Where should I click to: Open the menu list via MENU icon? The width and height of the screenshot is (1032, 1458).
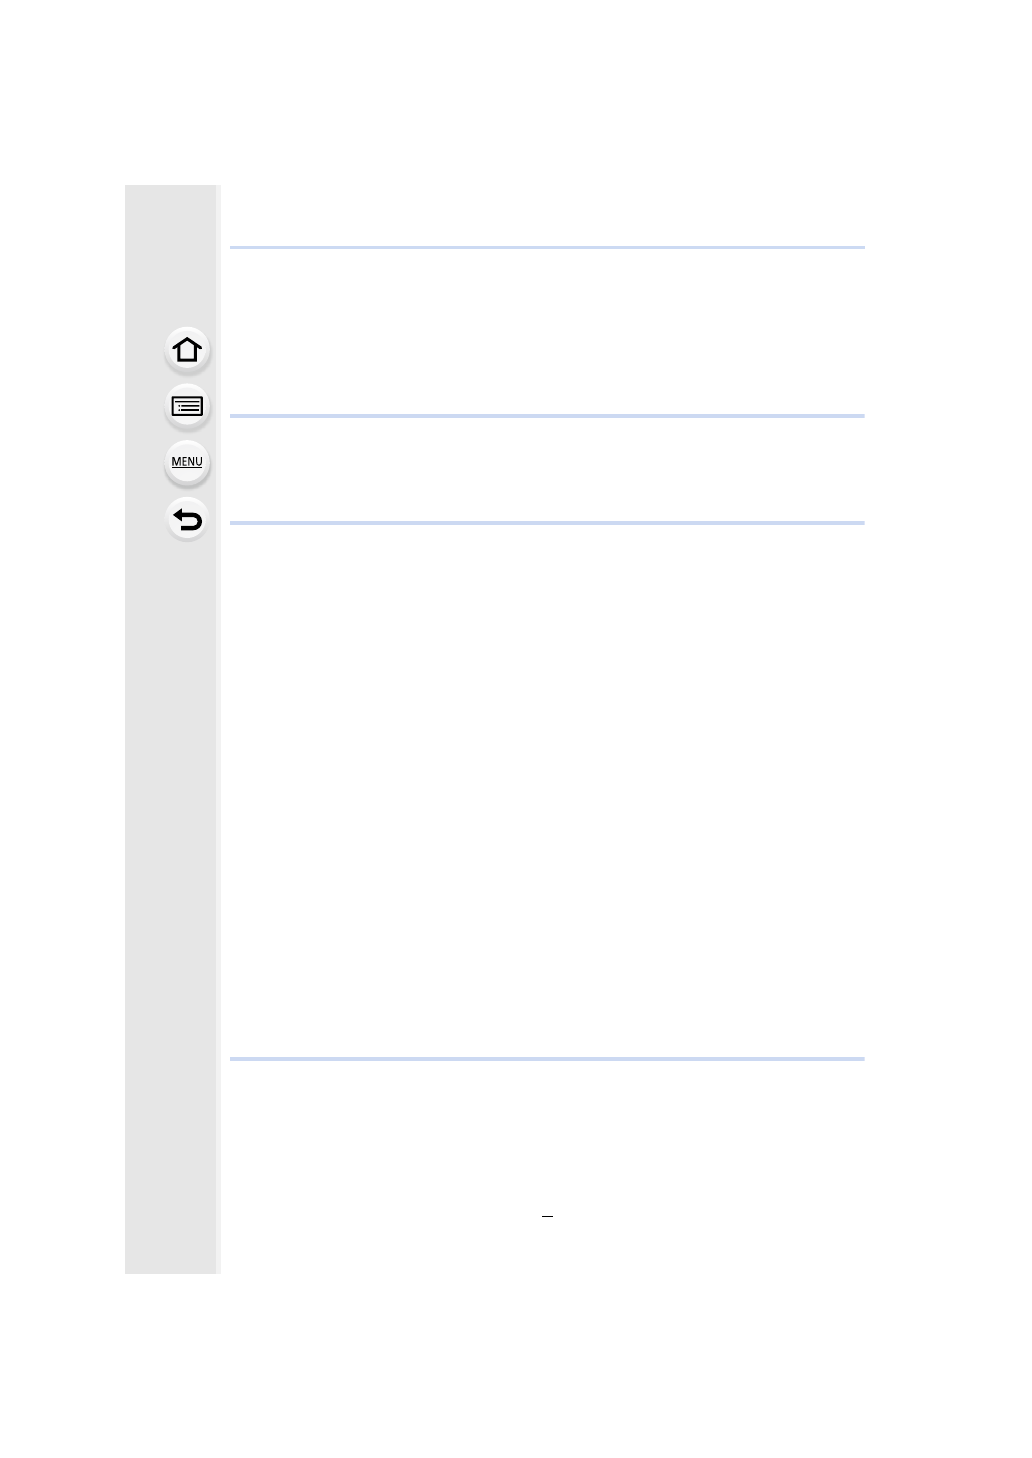tap(187, 463)
